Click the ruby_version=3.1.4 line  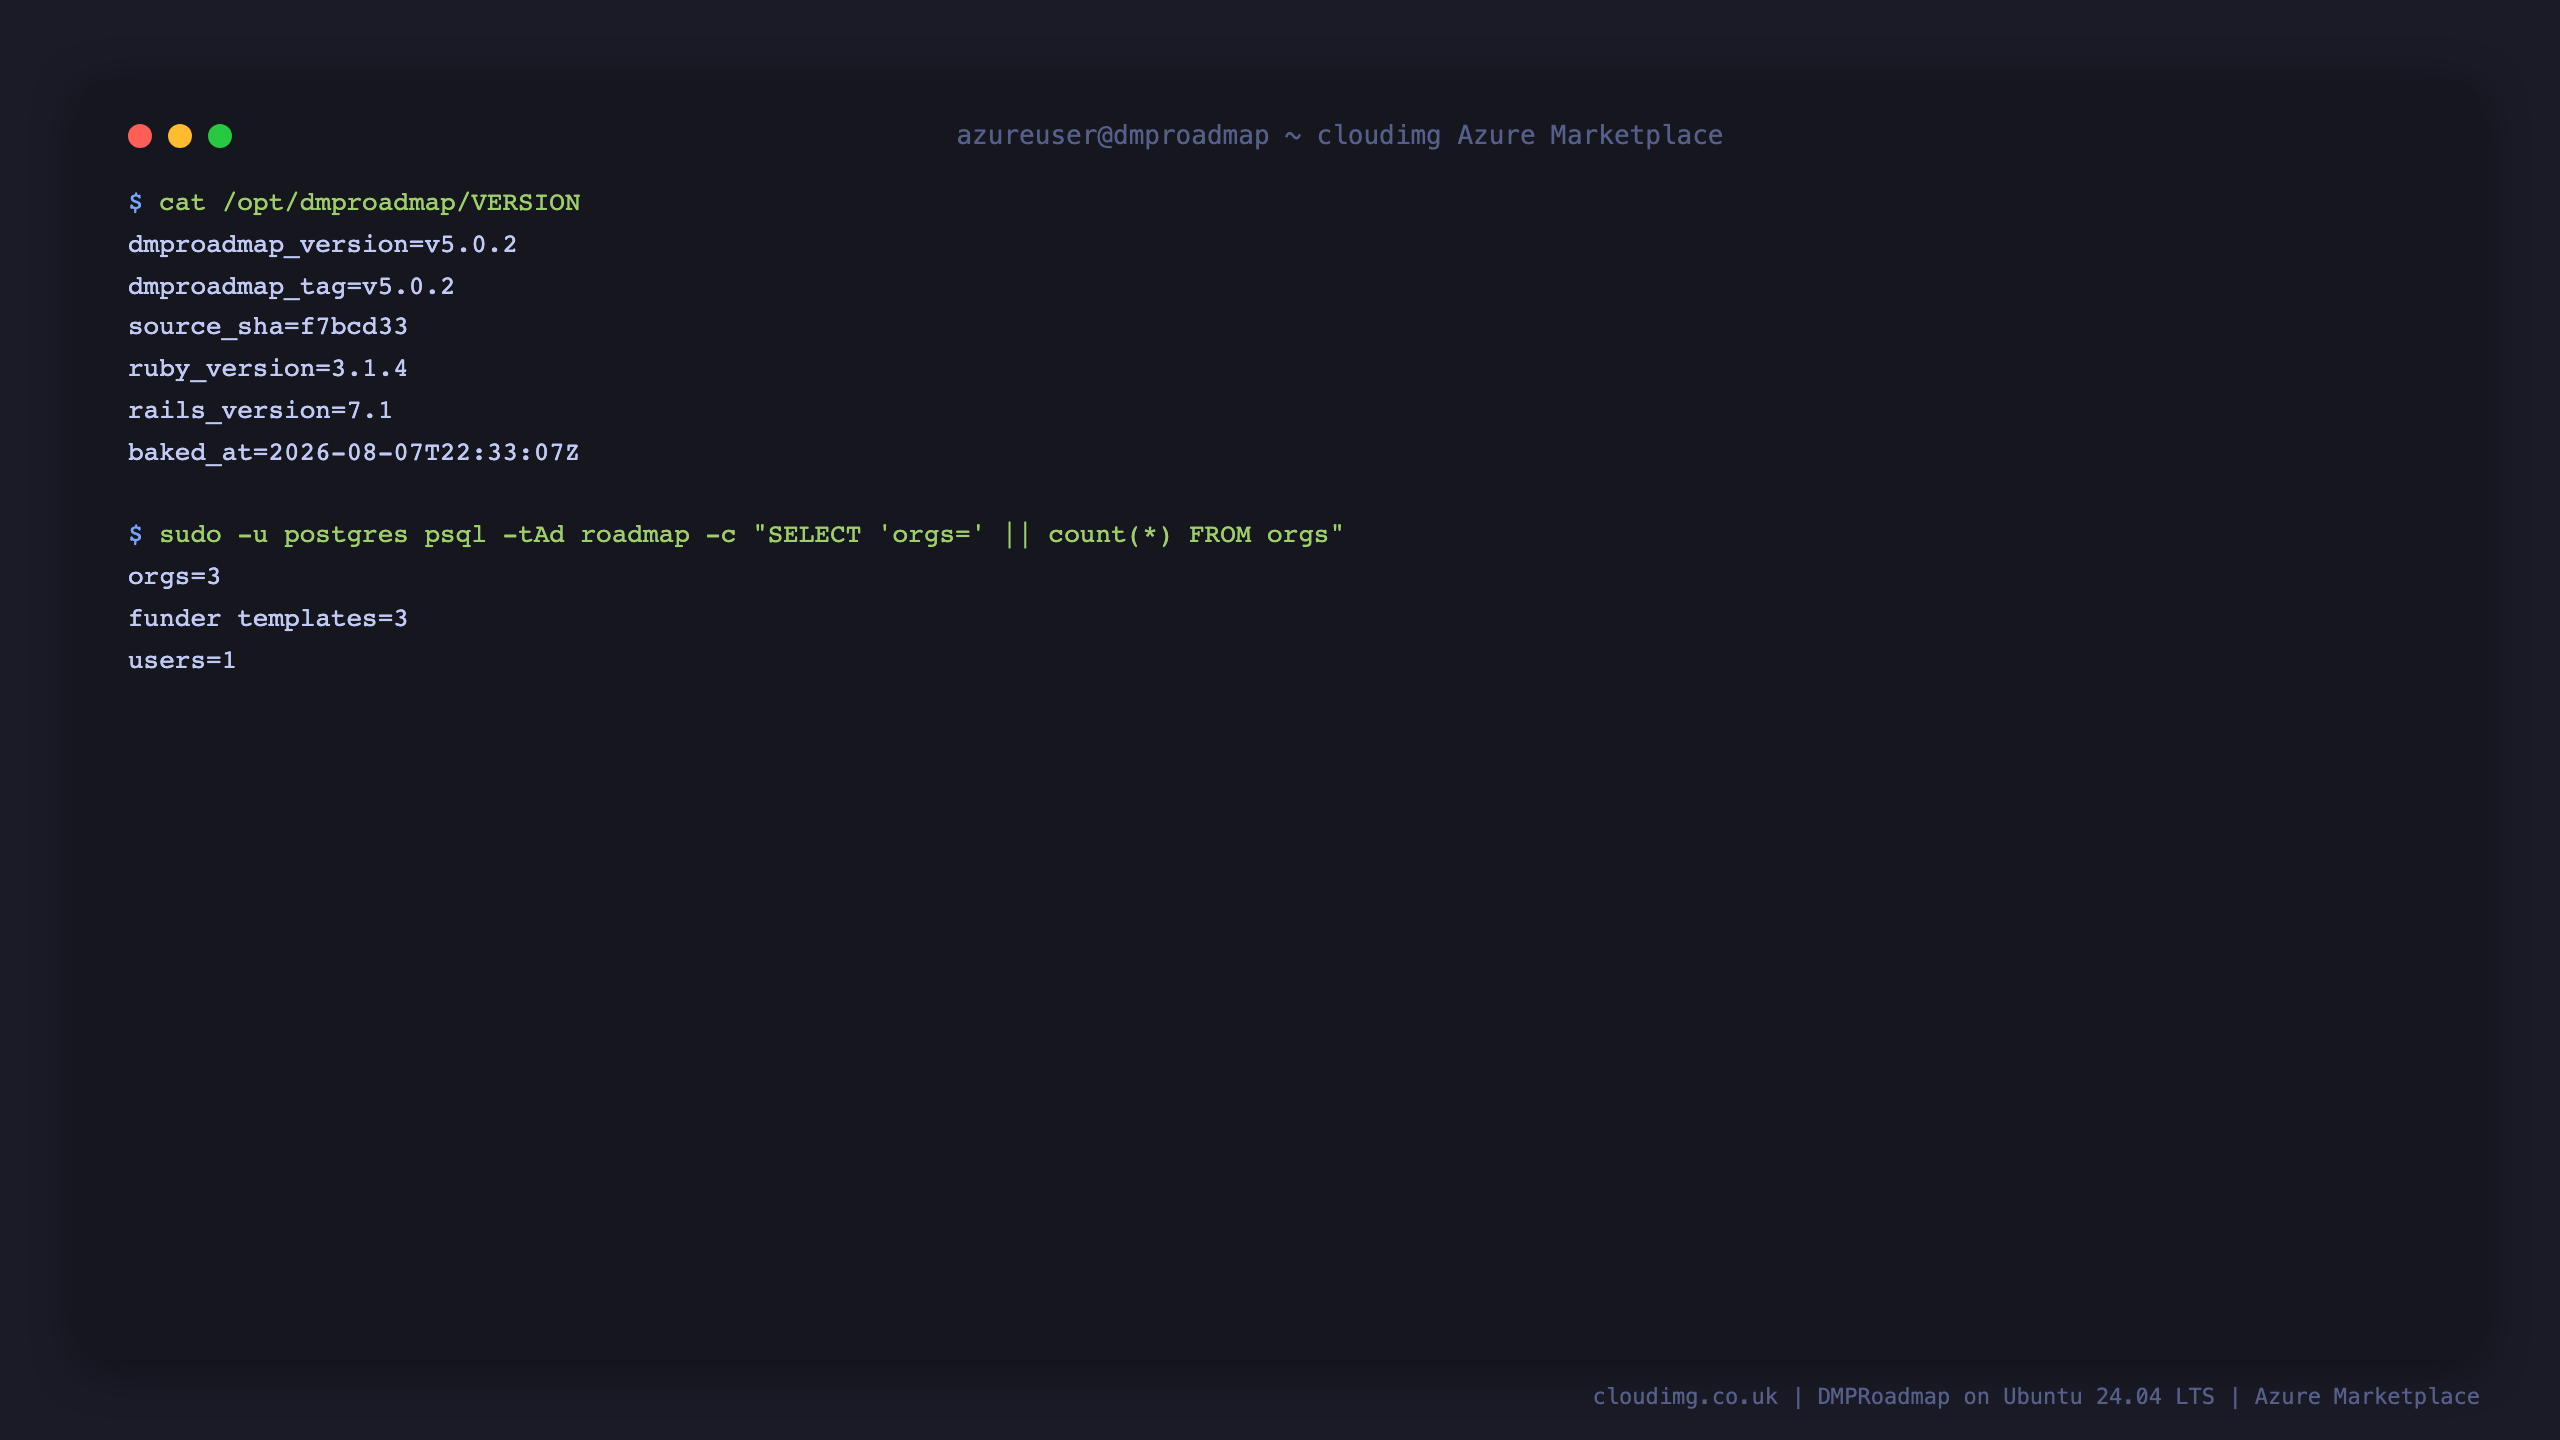(x=268, y=369)
